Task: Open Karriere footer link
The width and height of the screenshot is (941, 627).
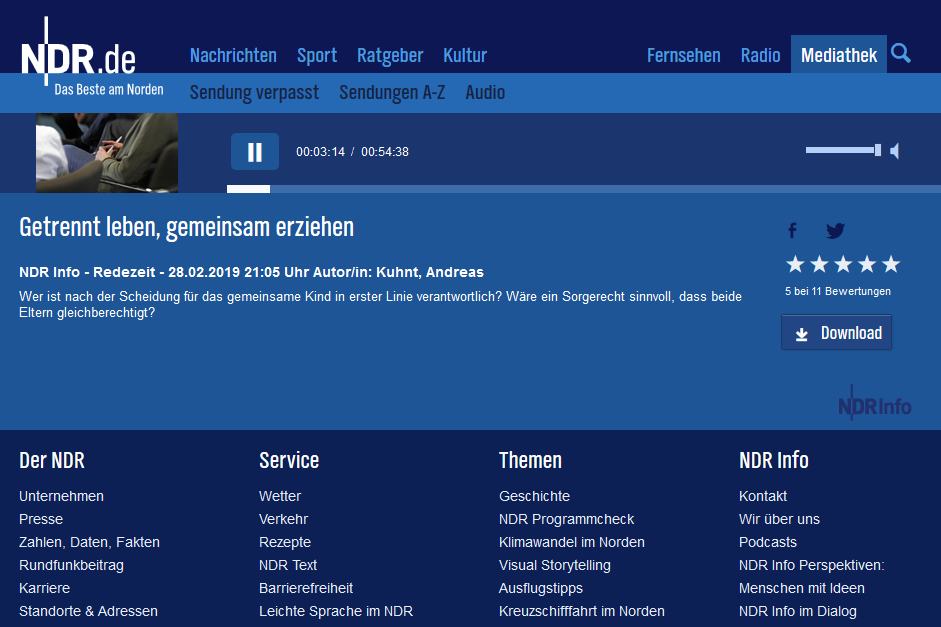Action: 44,588
